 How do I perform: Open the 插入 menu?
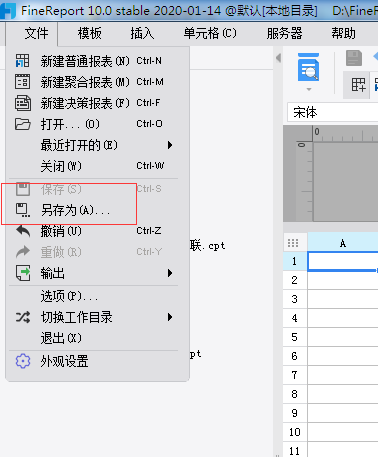tap(142, 33)
